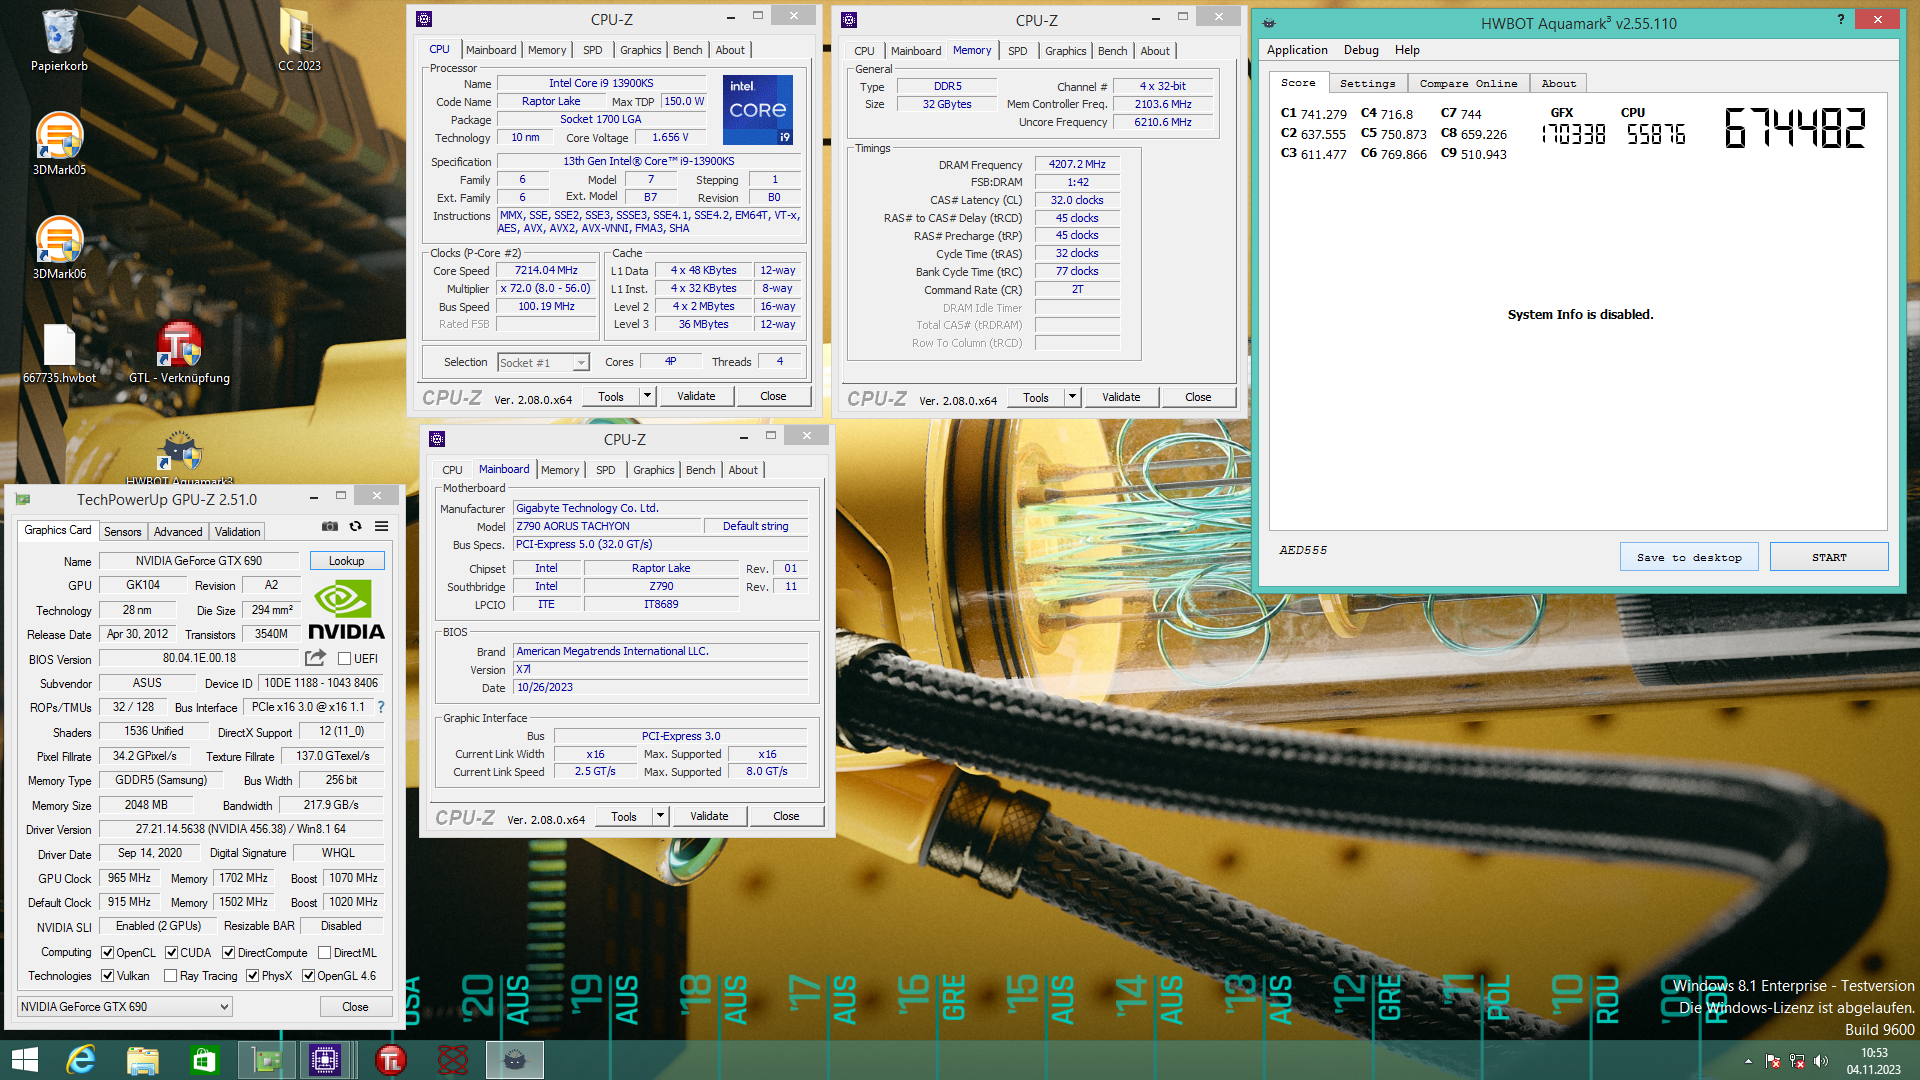
Task: Click Save to desktop in Aquamark
Action: (x=1689, y=557)
